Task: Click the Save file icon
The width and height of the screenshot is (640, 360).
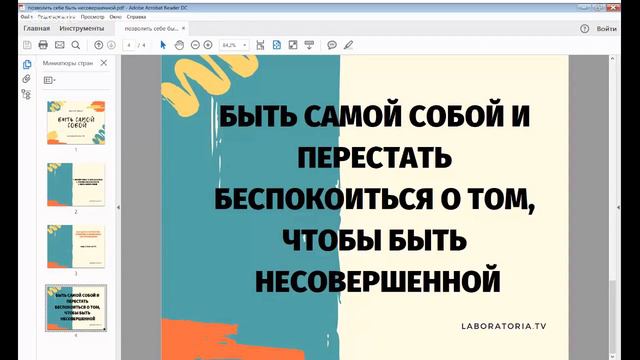Action: point(27,45)
